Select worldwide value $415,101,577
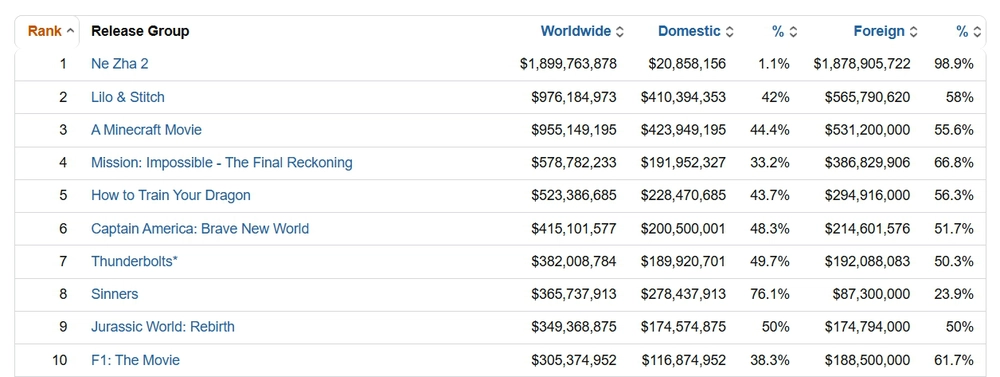1000x377 pixels. click(574, 228)
